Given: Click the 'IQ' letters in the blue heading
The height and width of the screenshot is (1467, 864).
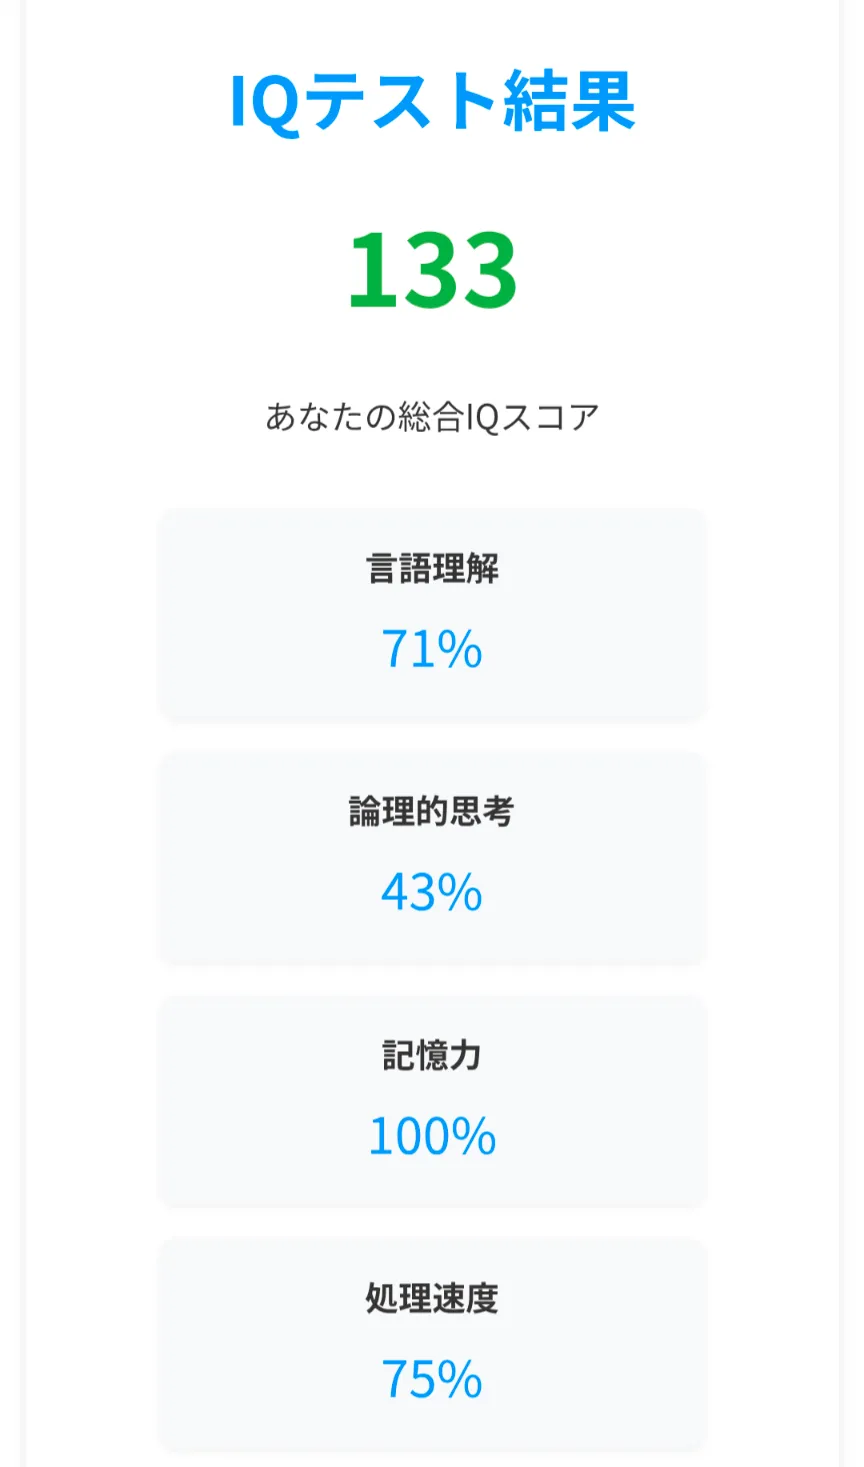Looking at the screenshot, I should [x=265, y=102].
